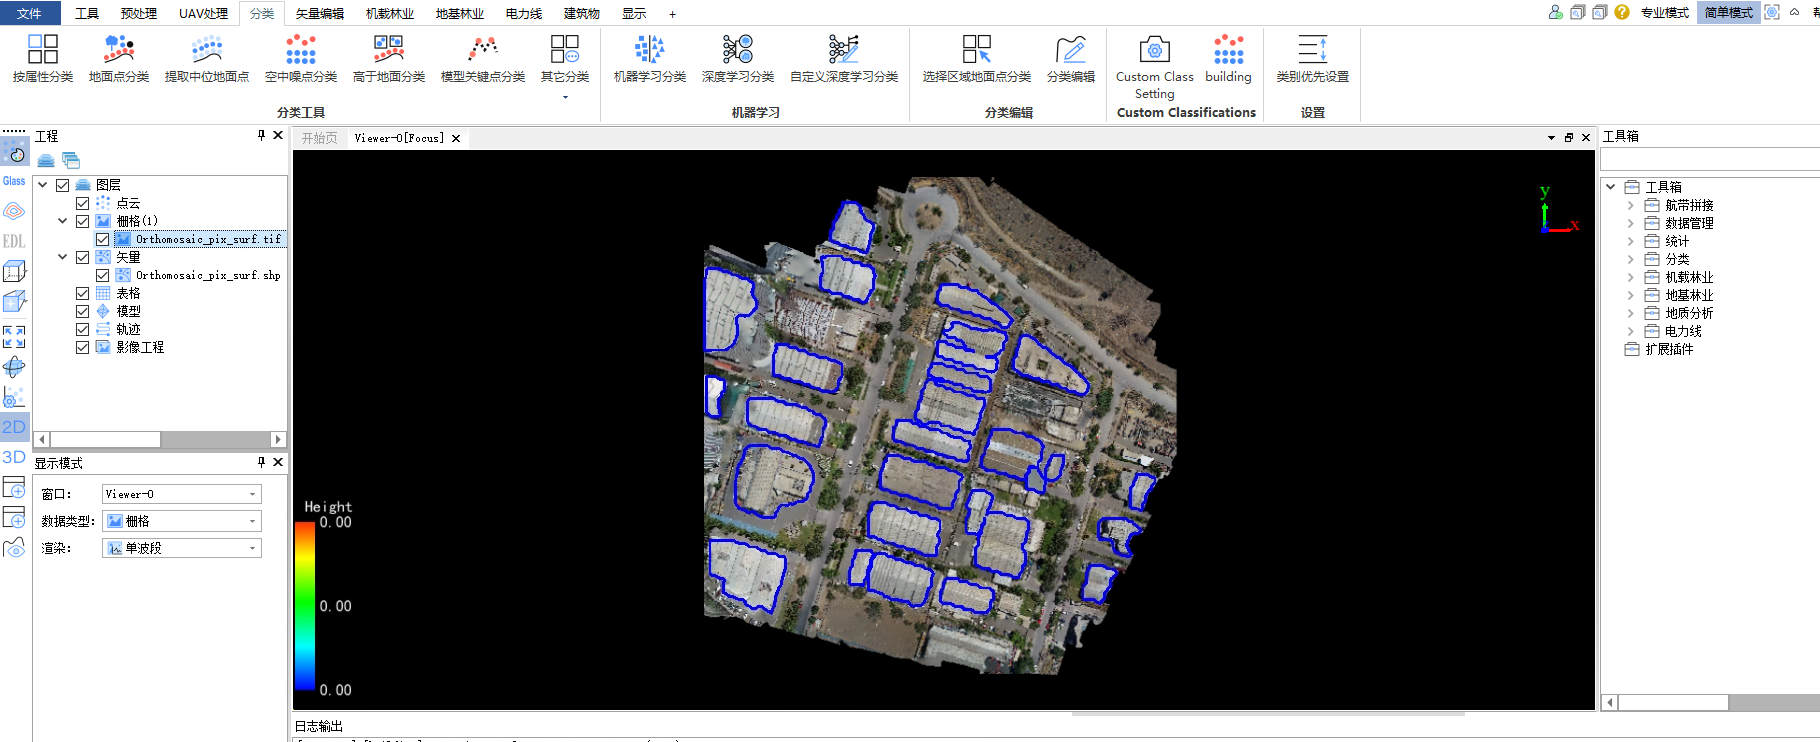1820x742 pixels.
Task: Open Custom Class Setting
Action: [1155, 67]
